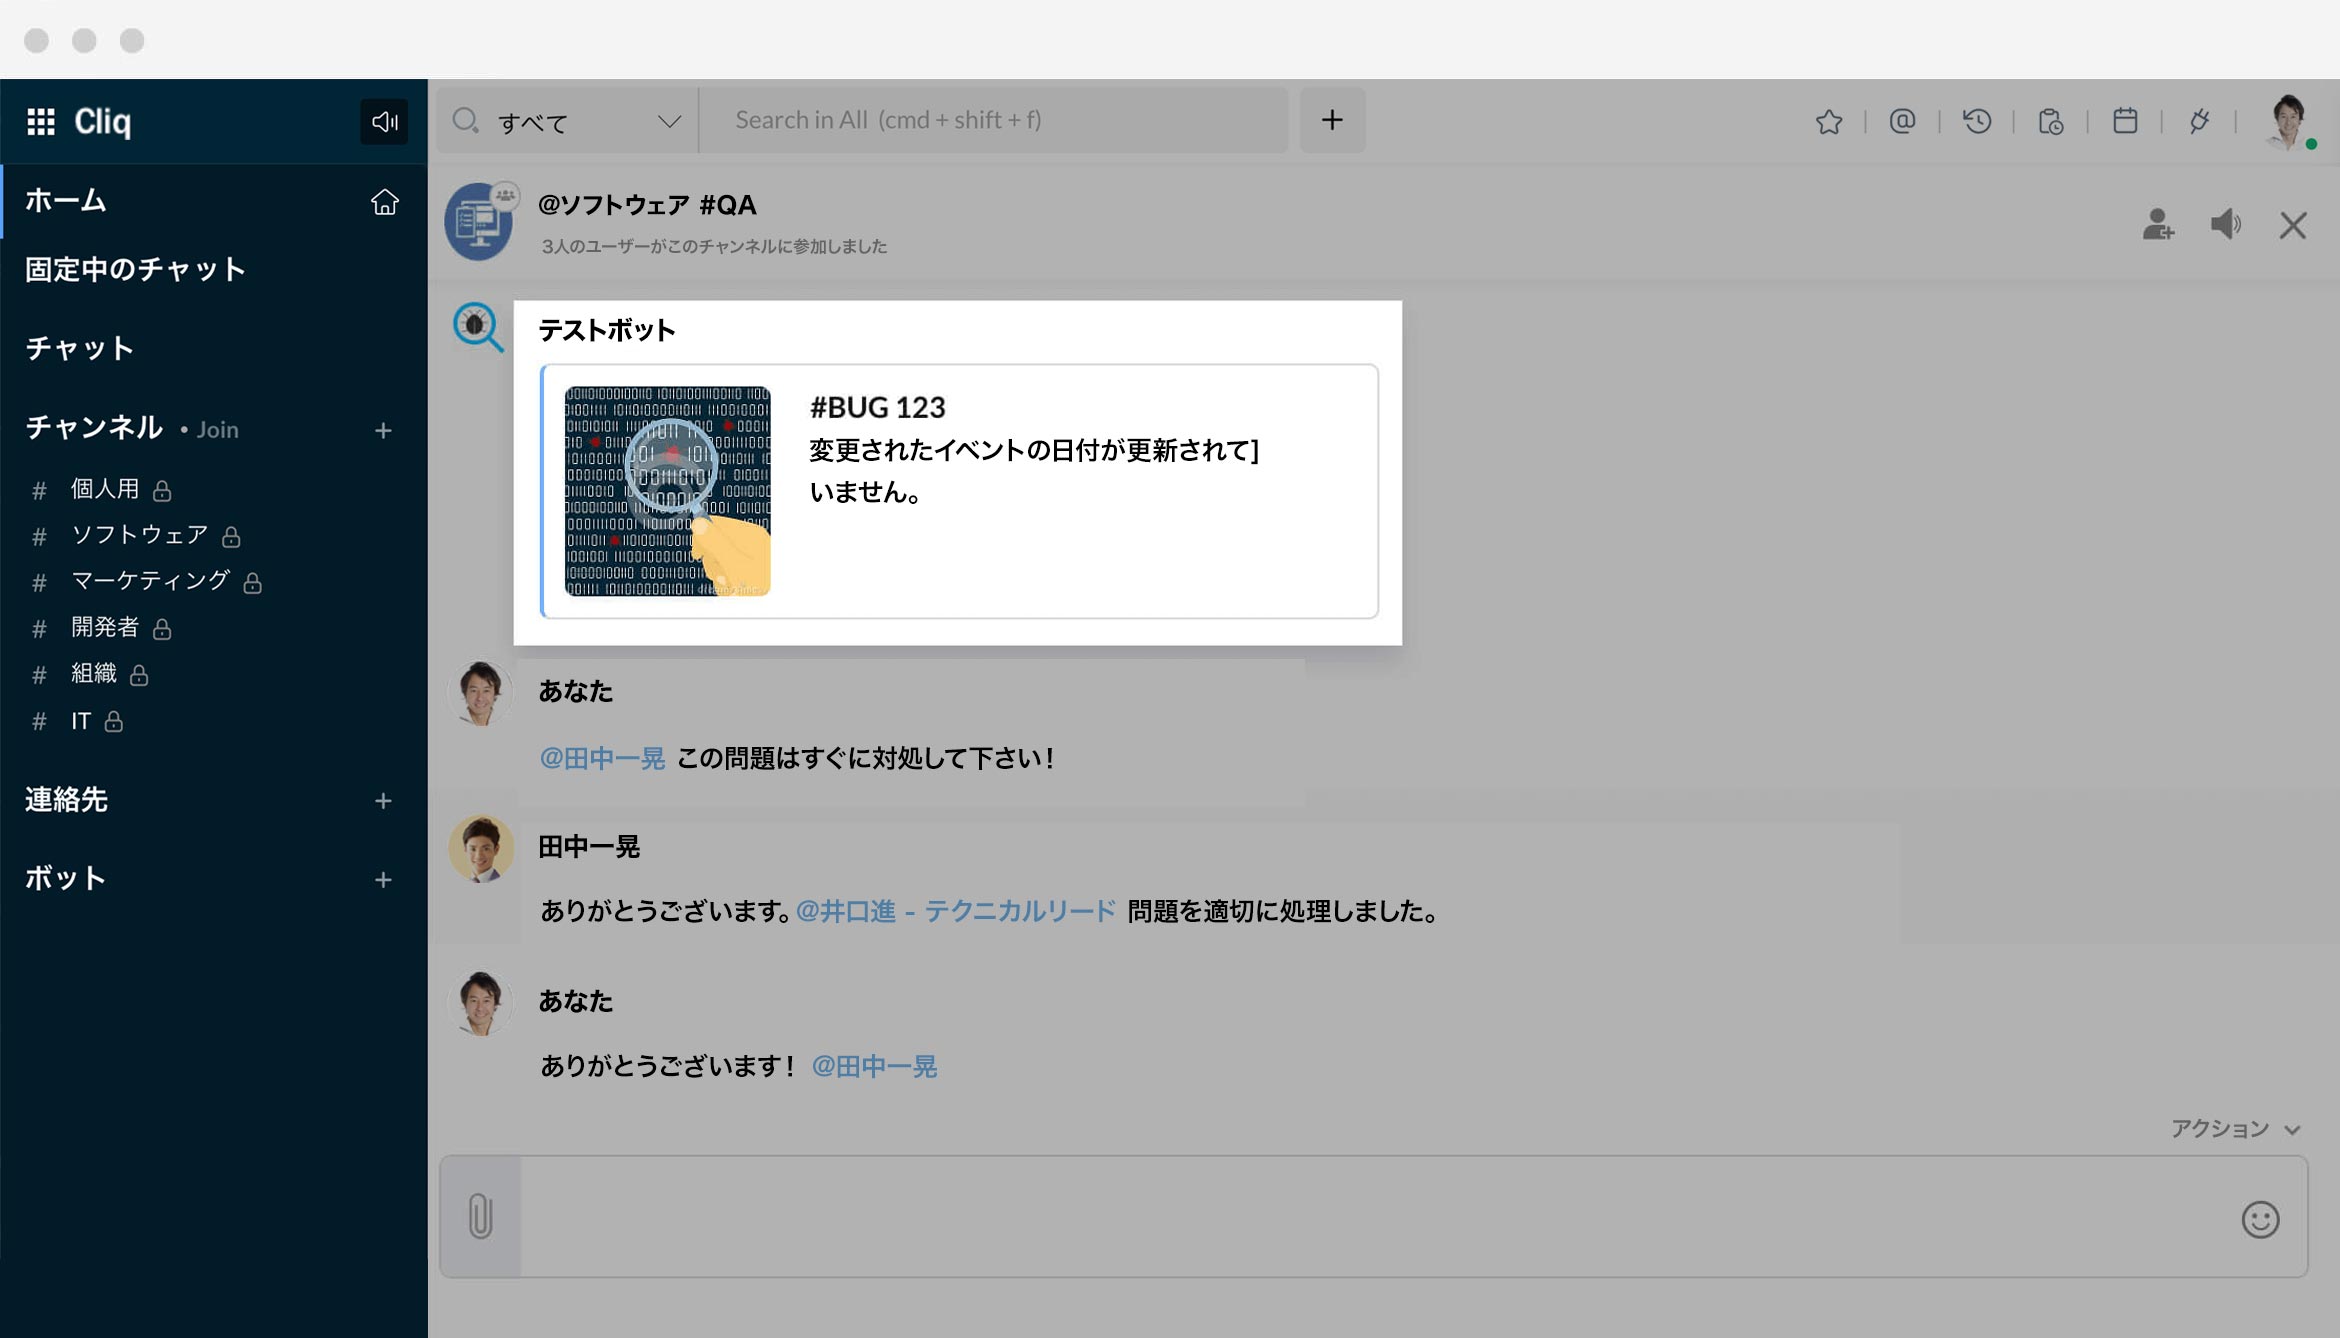Open the emoji picker smiley
The width and height of the screenshot is (2340, 1338).
pos(2259,1219)
